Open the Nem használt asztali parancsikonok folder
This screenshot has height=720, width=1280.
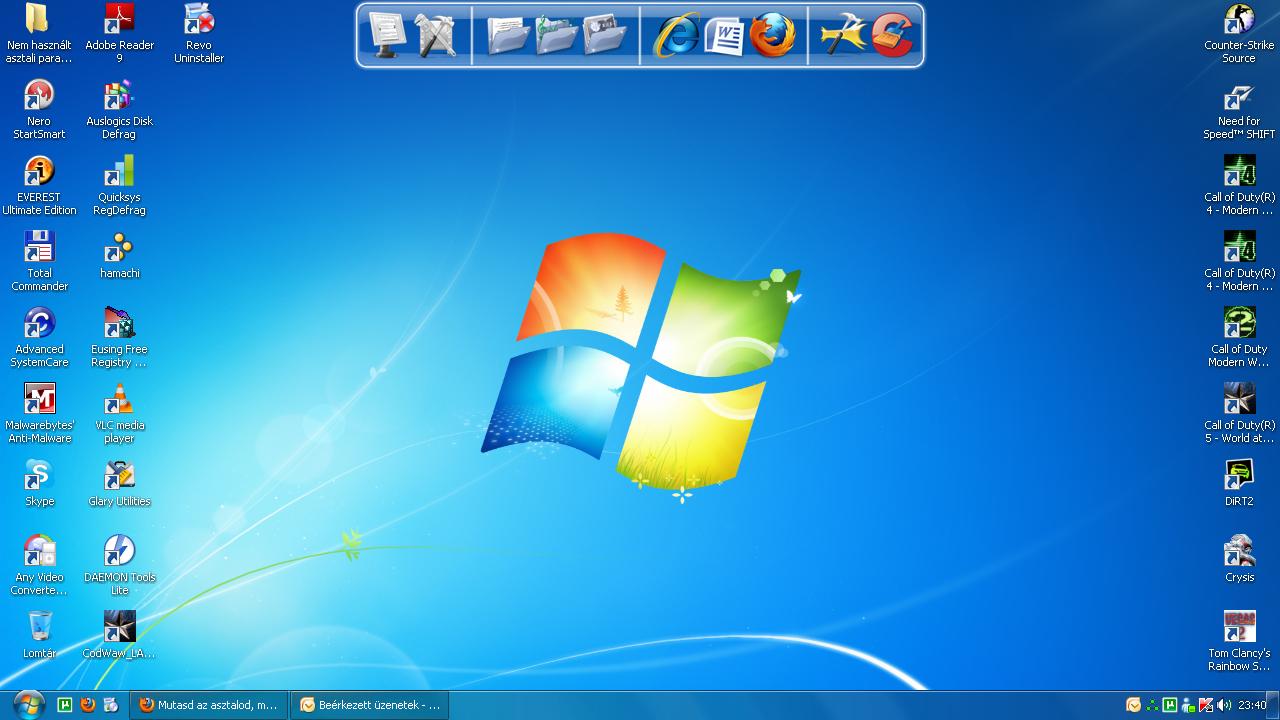tap(39, 33)
